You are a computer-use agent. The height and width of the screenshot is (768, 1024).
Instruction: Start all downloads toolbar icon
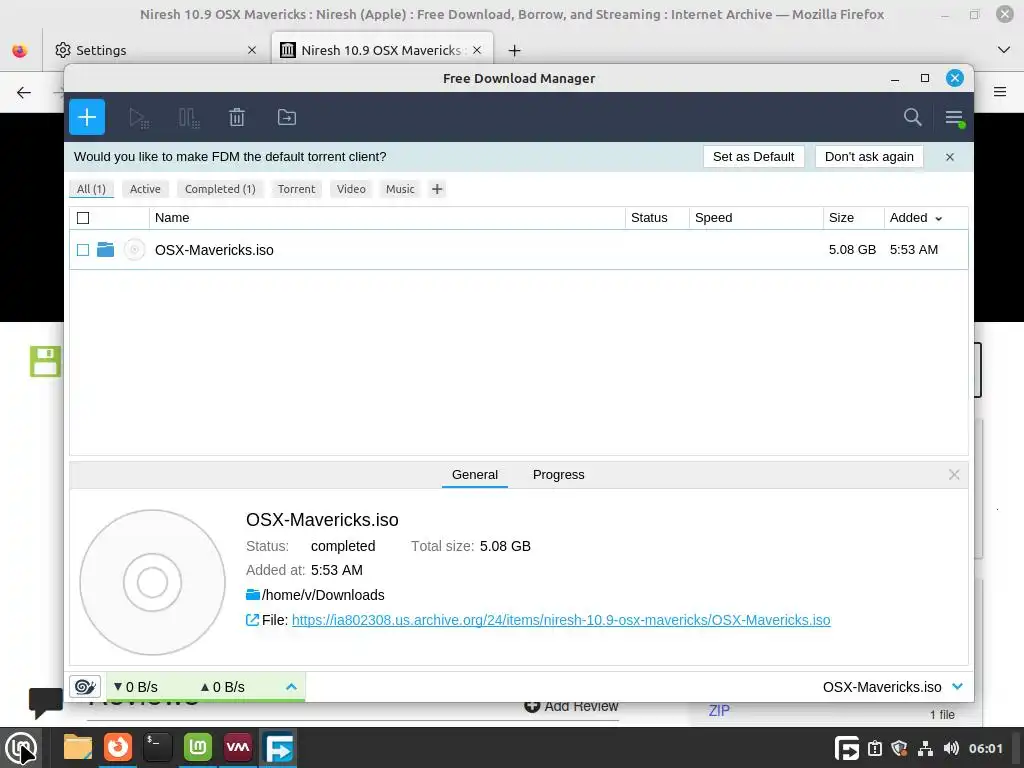[138, 118]
